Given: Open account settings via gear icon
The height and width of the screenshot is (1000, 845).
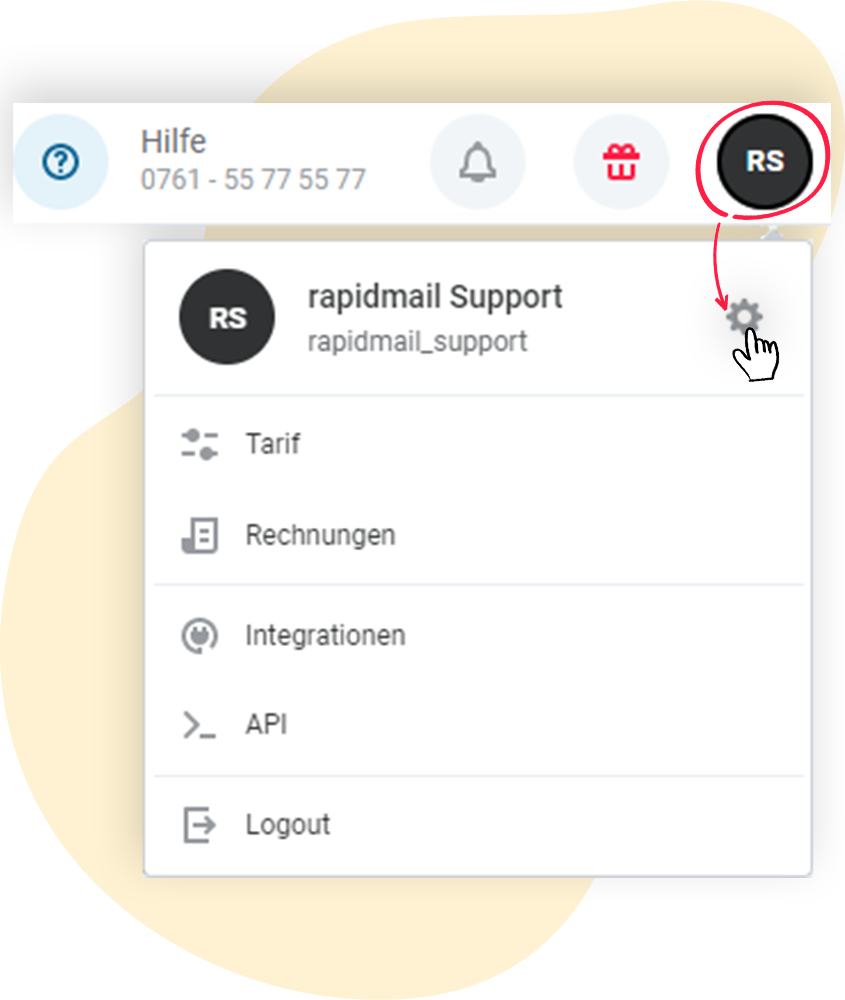Looking at the screenshot, I should 744,316.
